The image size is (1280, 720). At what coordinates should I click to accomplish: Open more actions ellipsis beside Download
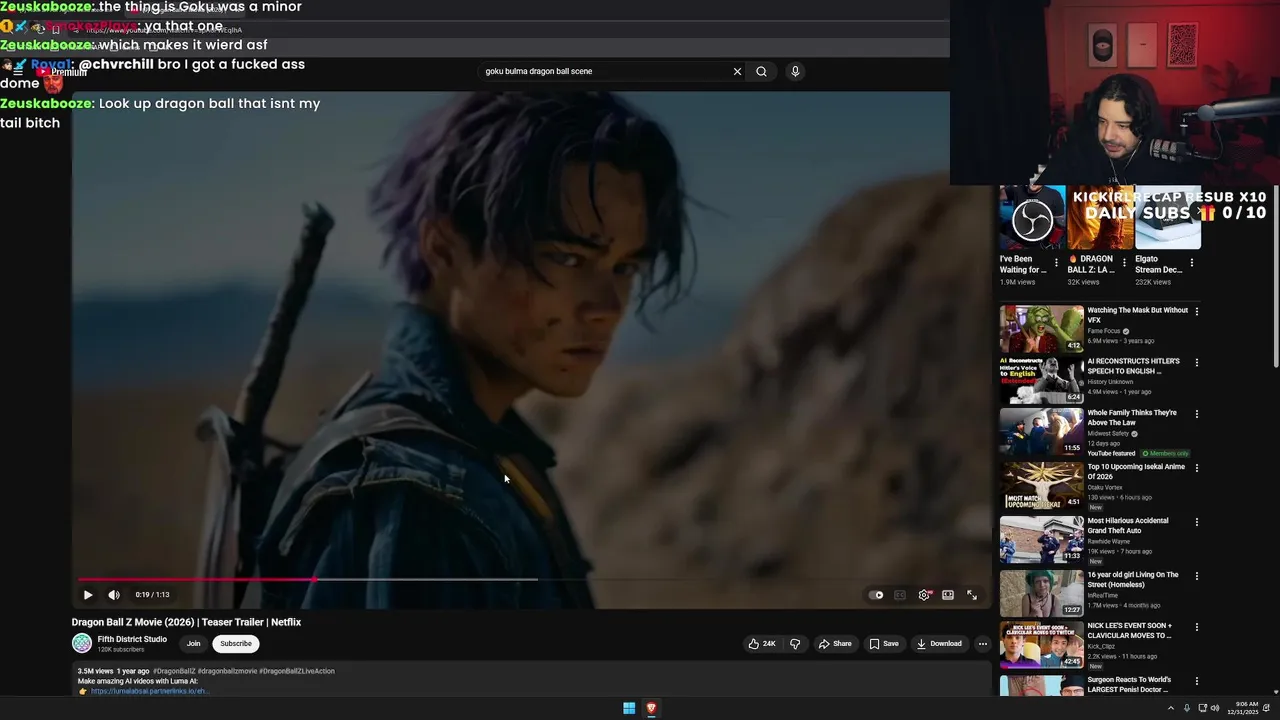coord(982,644)
